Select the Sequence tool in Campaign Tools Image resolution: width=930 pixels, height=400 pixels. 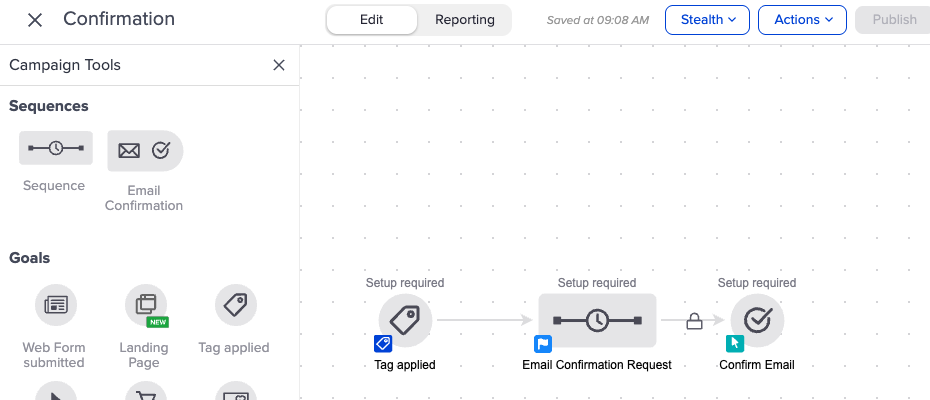click(55, 149)
